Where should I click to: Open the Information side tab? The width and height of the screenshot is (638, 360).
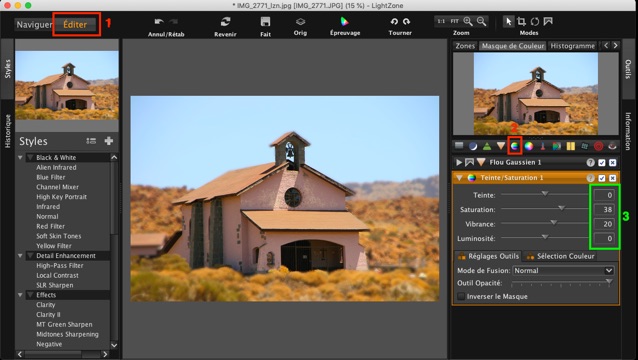pyautogui.click(x=628, y=131)
